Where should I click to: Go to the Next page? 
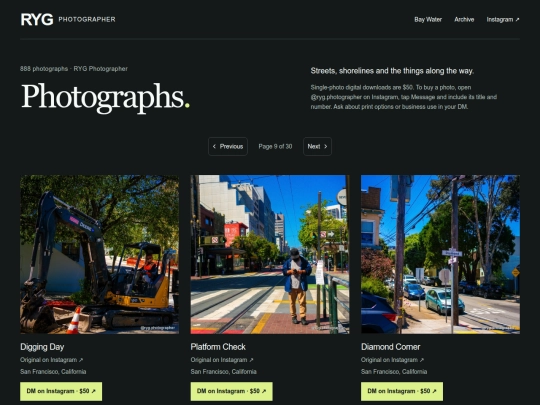[x=317, y=146]
